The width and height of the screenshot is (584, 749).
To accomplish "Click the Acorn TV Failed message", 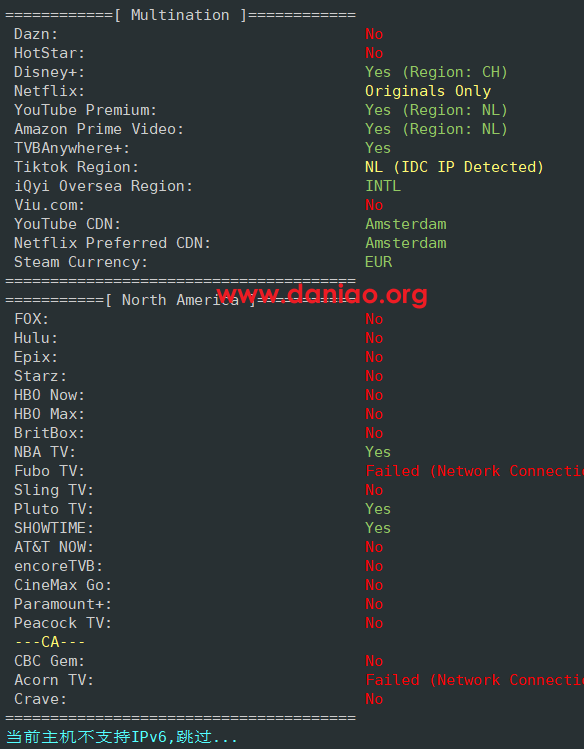I will click(475, 680).
